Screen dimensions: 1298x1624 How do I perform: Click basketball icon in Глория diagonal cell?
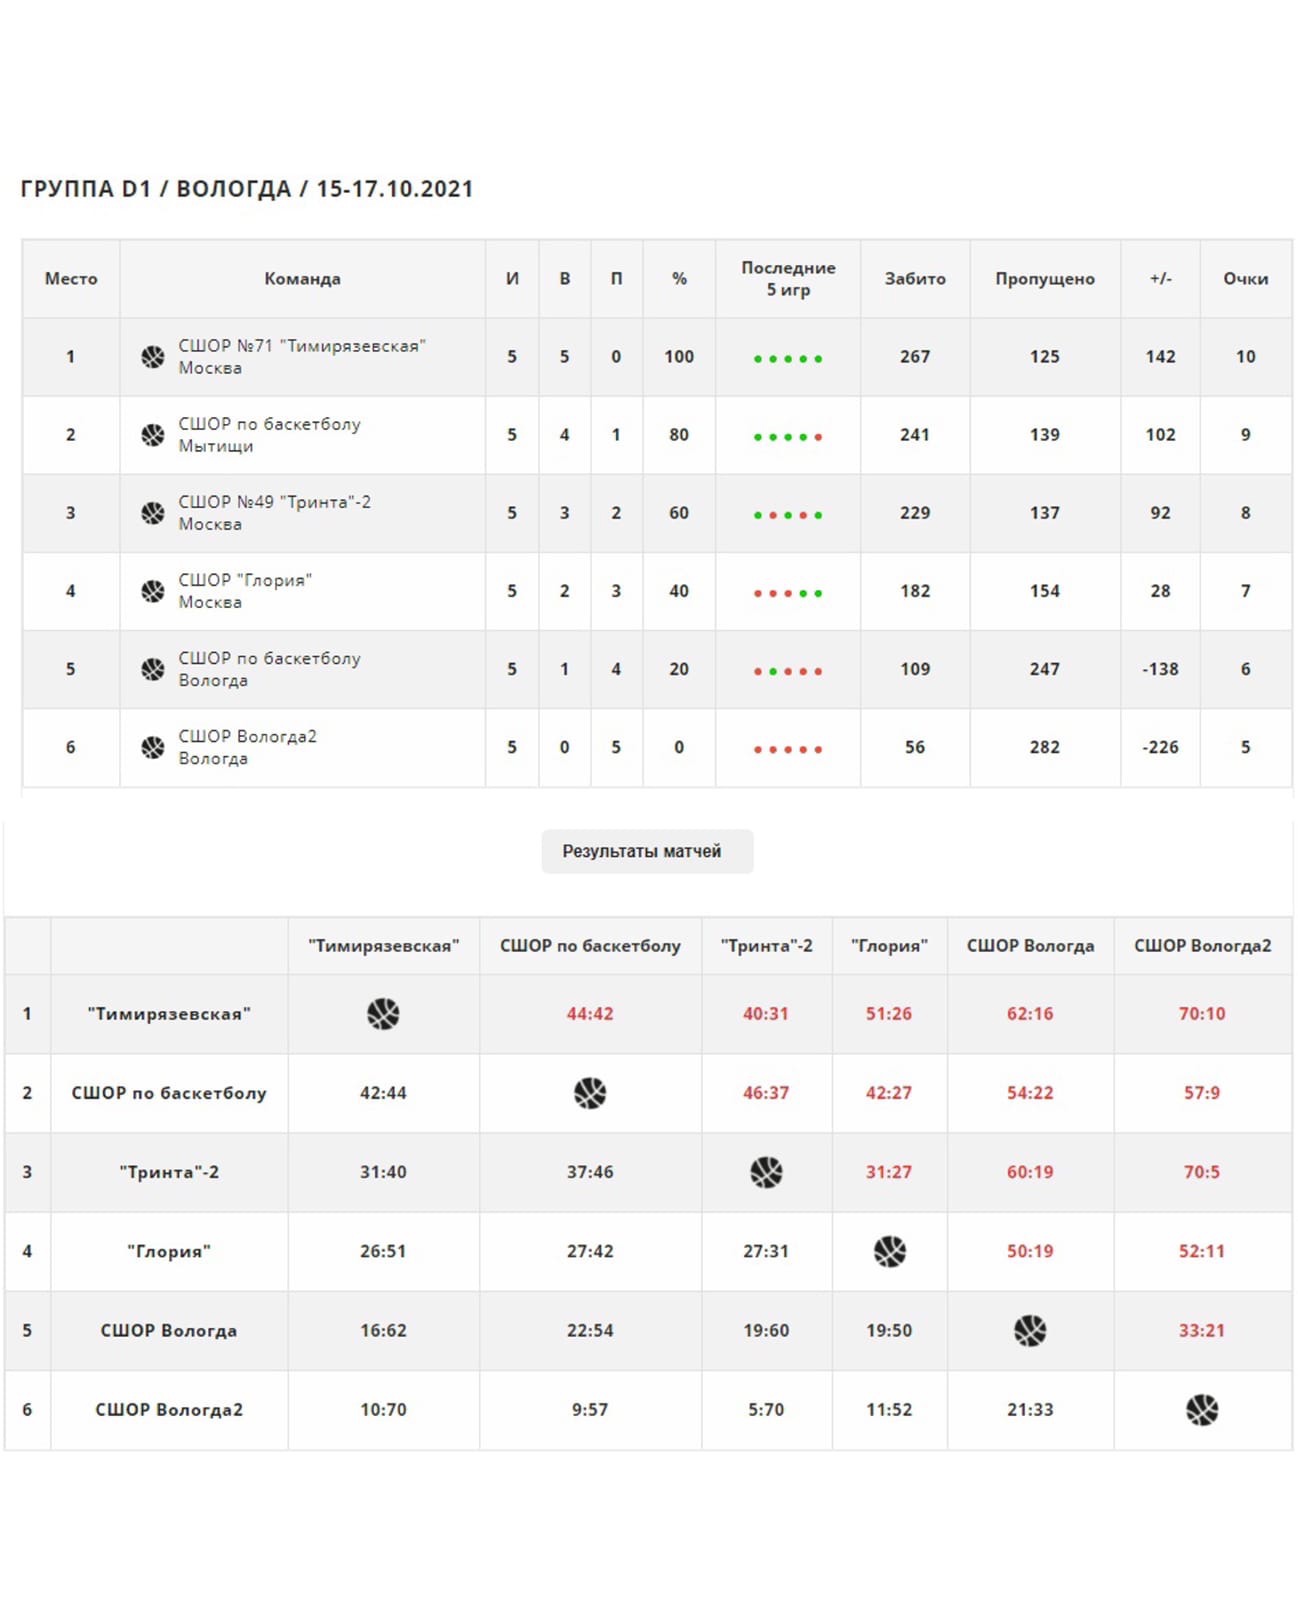889,1251
